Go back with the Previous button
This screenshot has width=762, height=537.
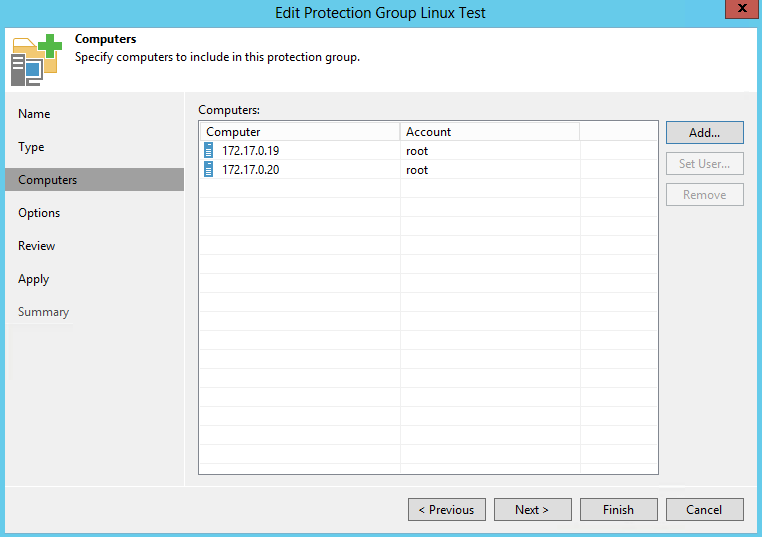pyautogui.click(x=447, y=510)
